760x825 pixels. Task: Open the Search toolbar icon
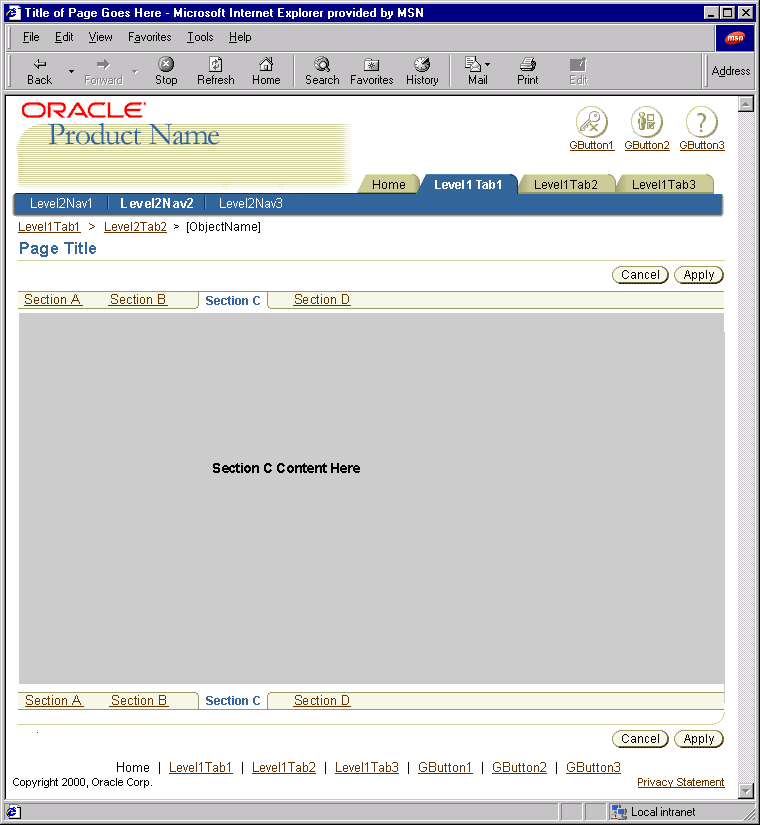tap(322, 70)
